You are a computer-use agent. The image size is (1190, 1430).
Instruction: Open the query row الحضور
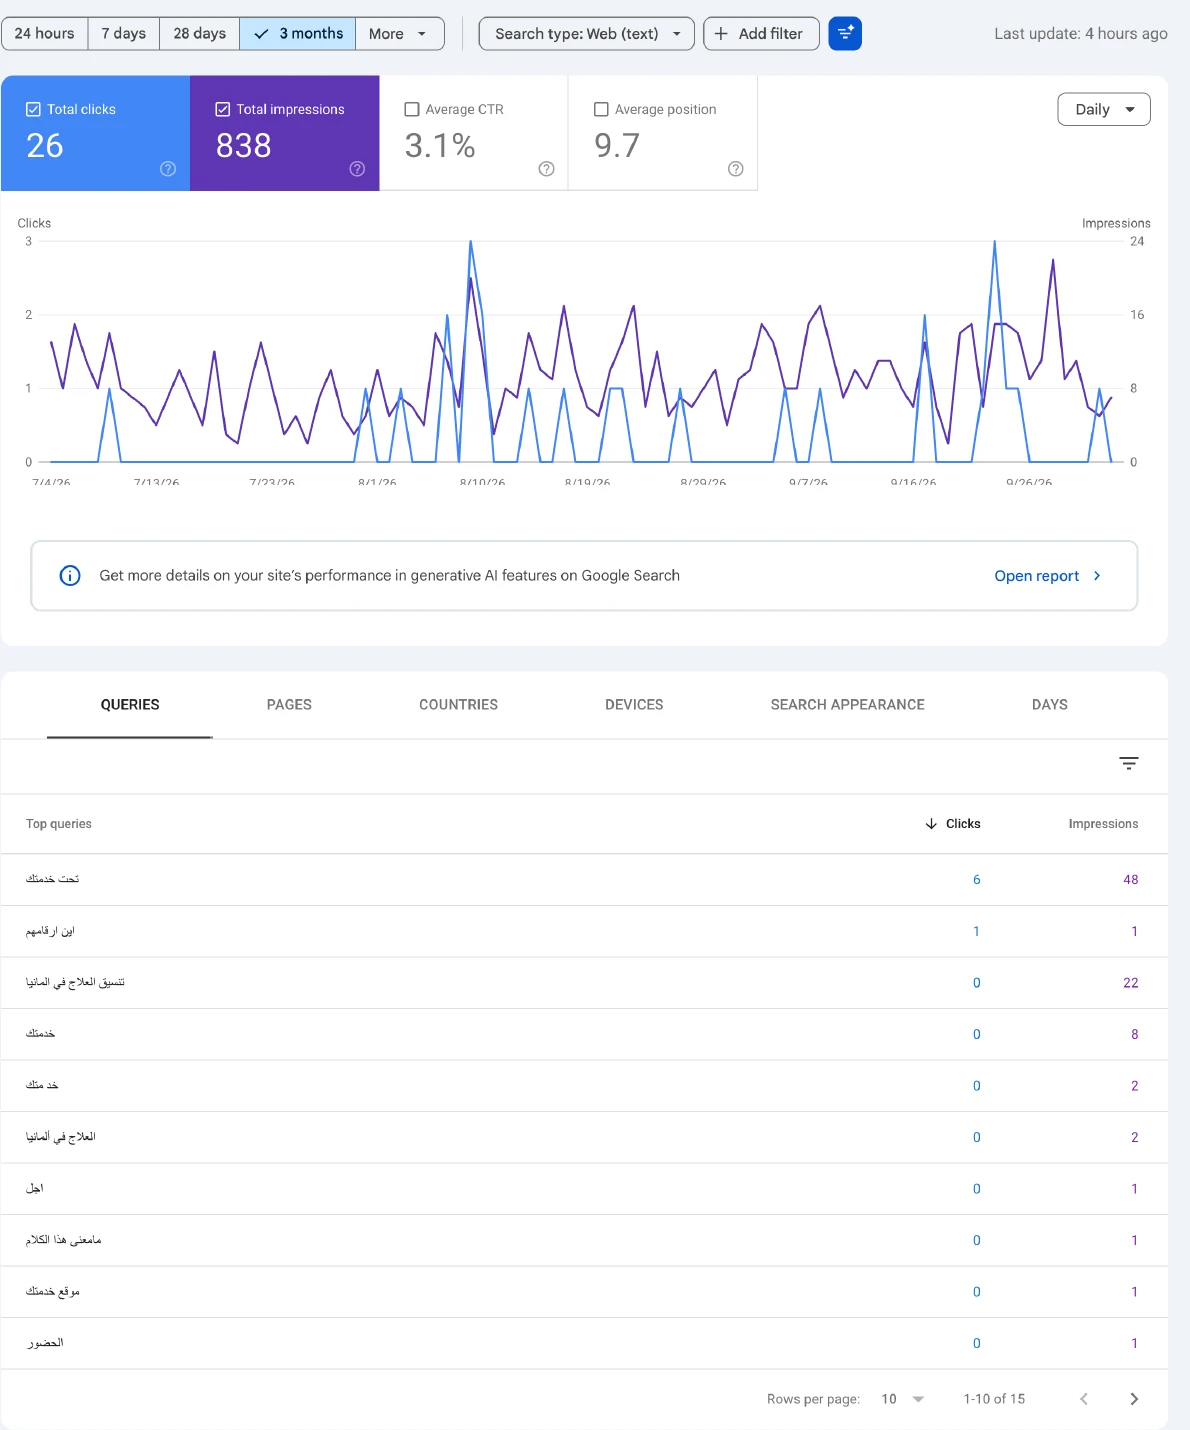584,1344
